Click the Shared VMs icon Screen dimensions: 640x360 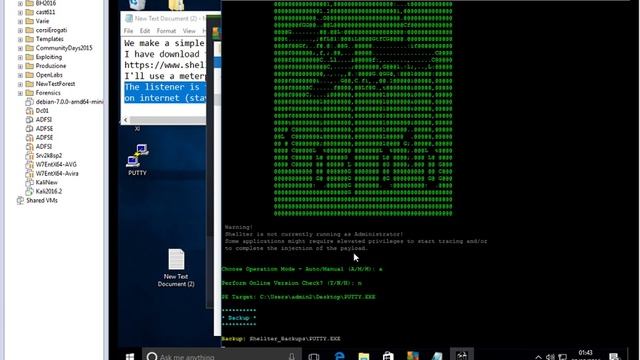click(20, 201)
